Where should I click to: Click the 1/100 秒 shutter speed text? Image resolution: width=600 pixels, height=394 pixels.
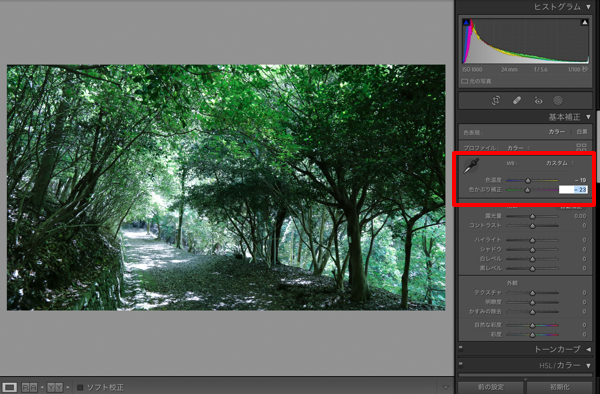(x=578, y=70)
